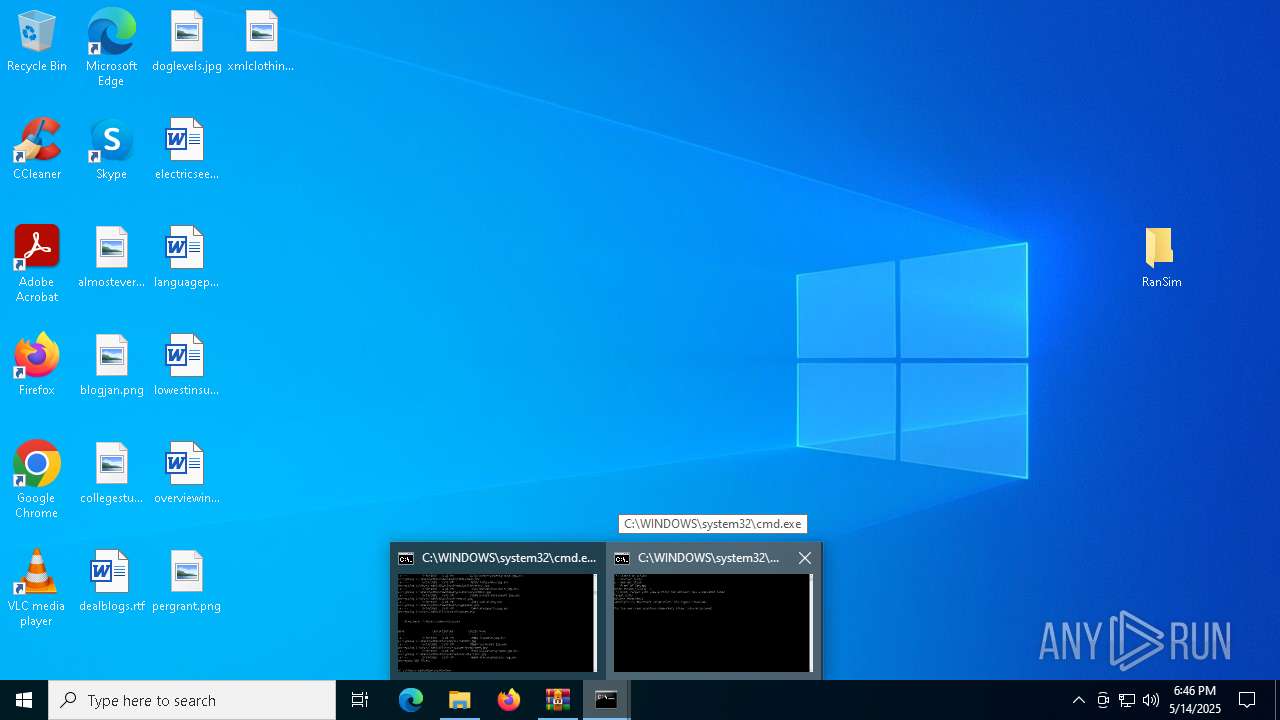Screen dimensions: 1280x720
Task: Select the languagep... Word document
Action: pyautogui.click(x=187, y=258)
